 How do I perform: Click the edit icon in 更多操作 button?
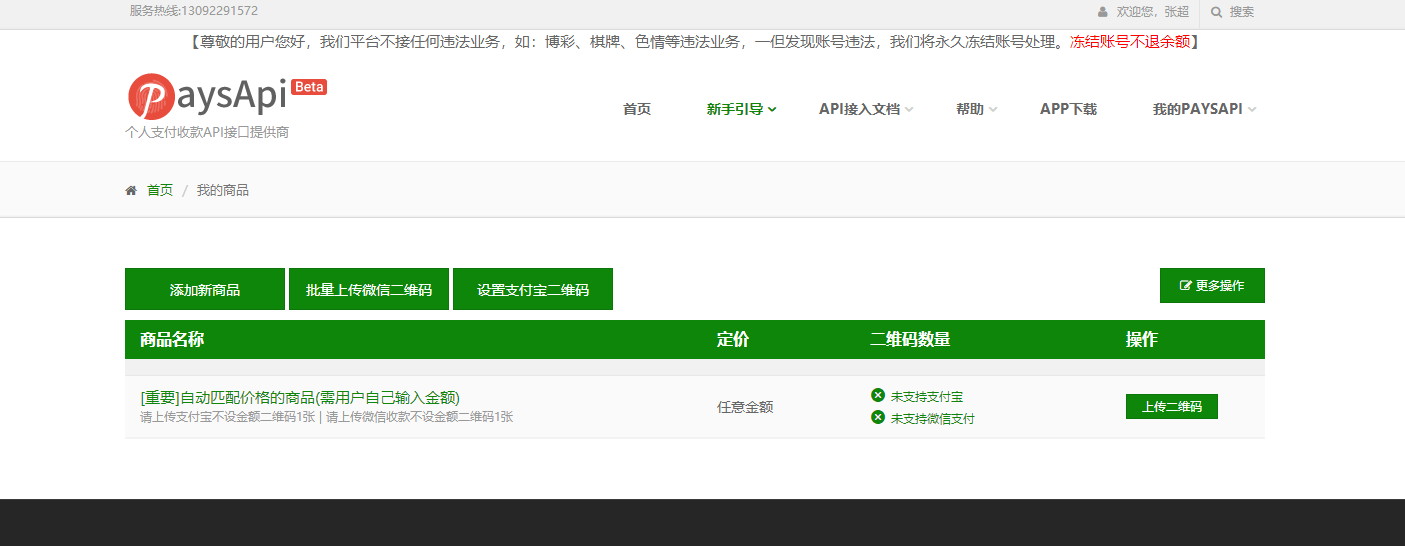[x=1186, y=286]
